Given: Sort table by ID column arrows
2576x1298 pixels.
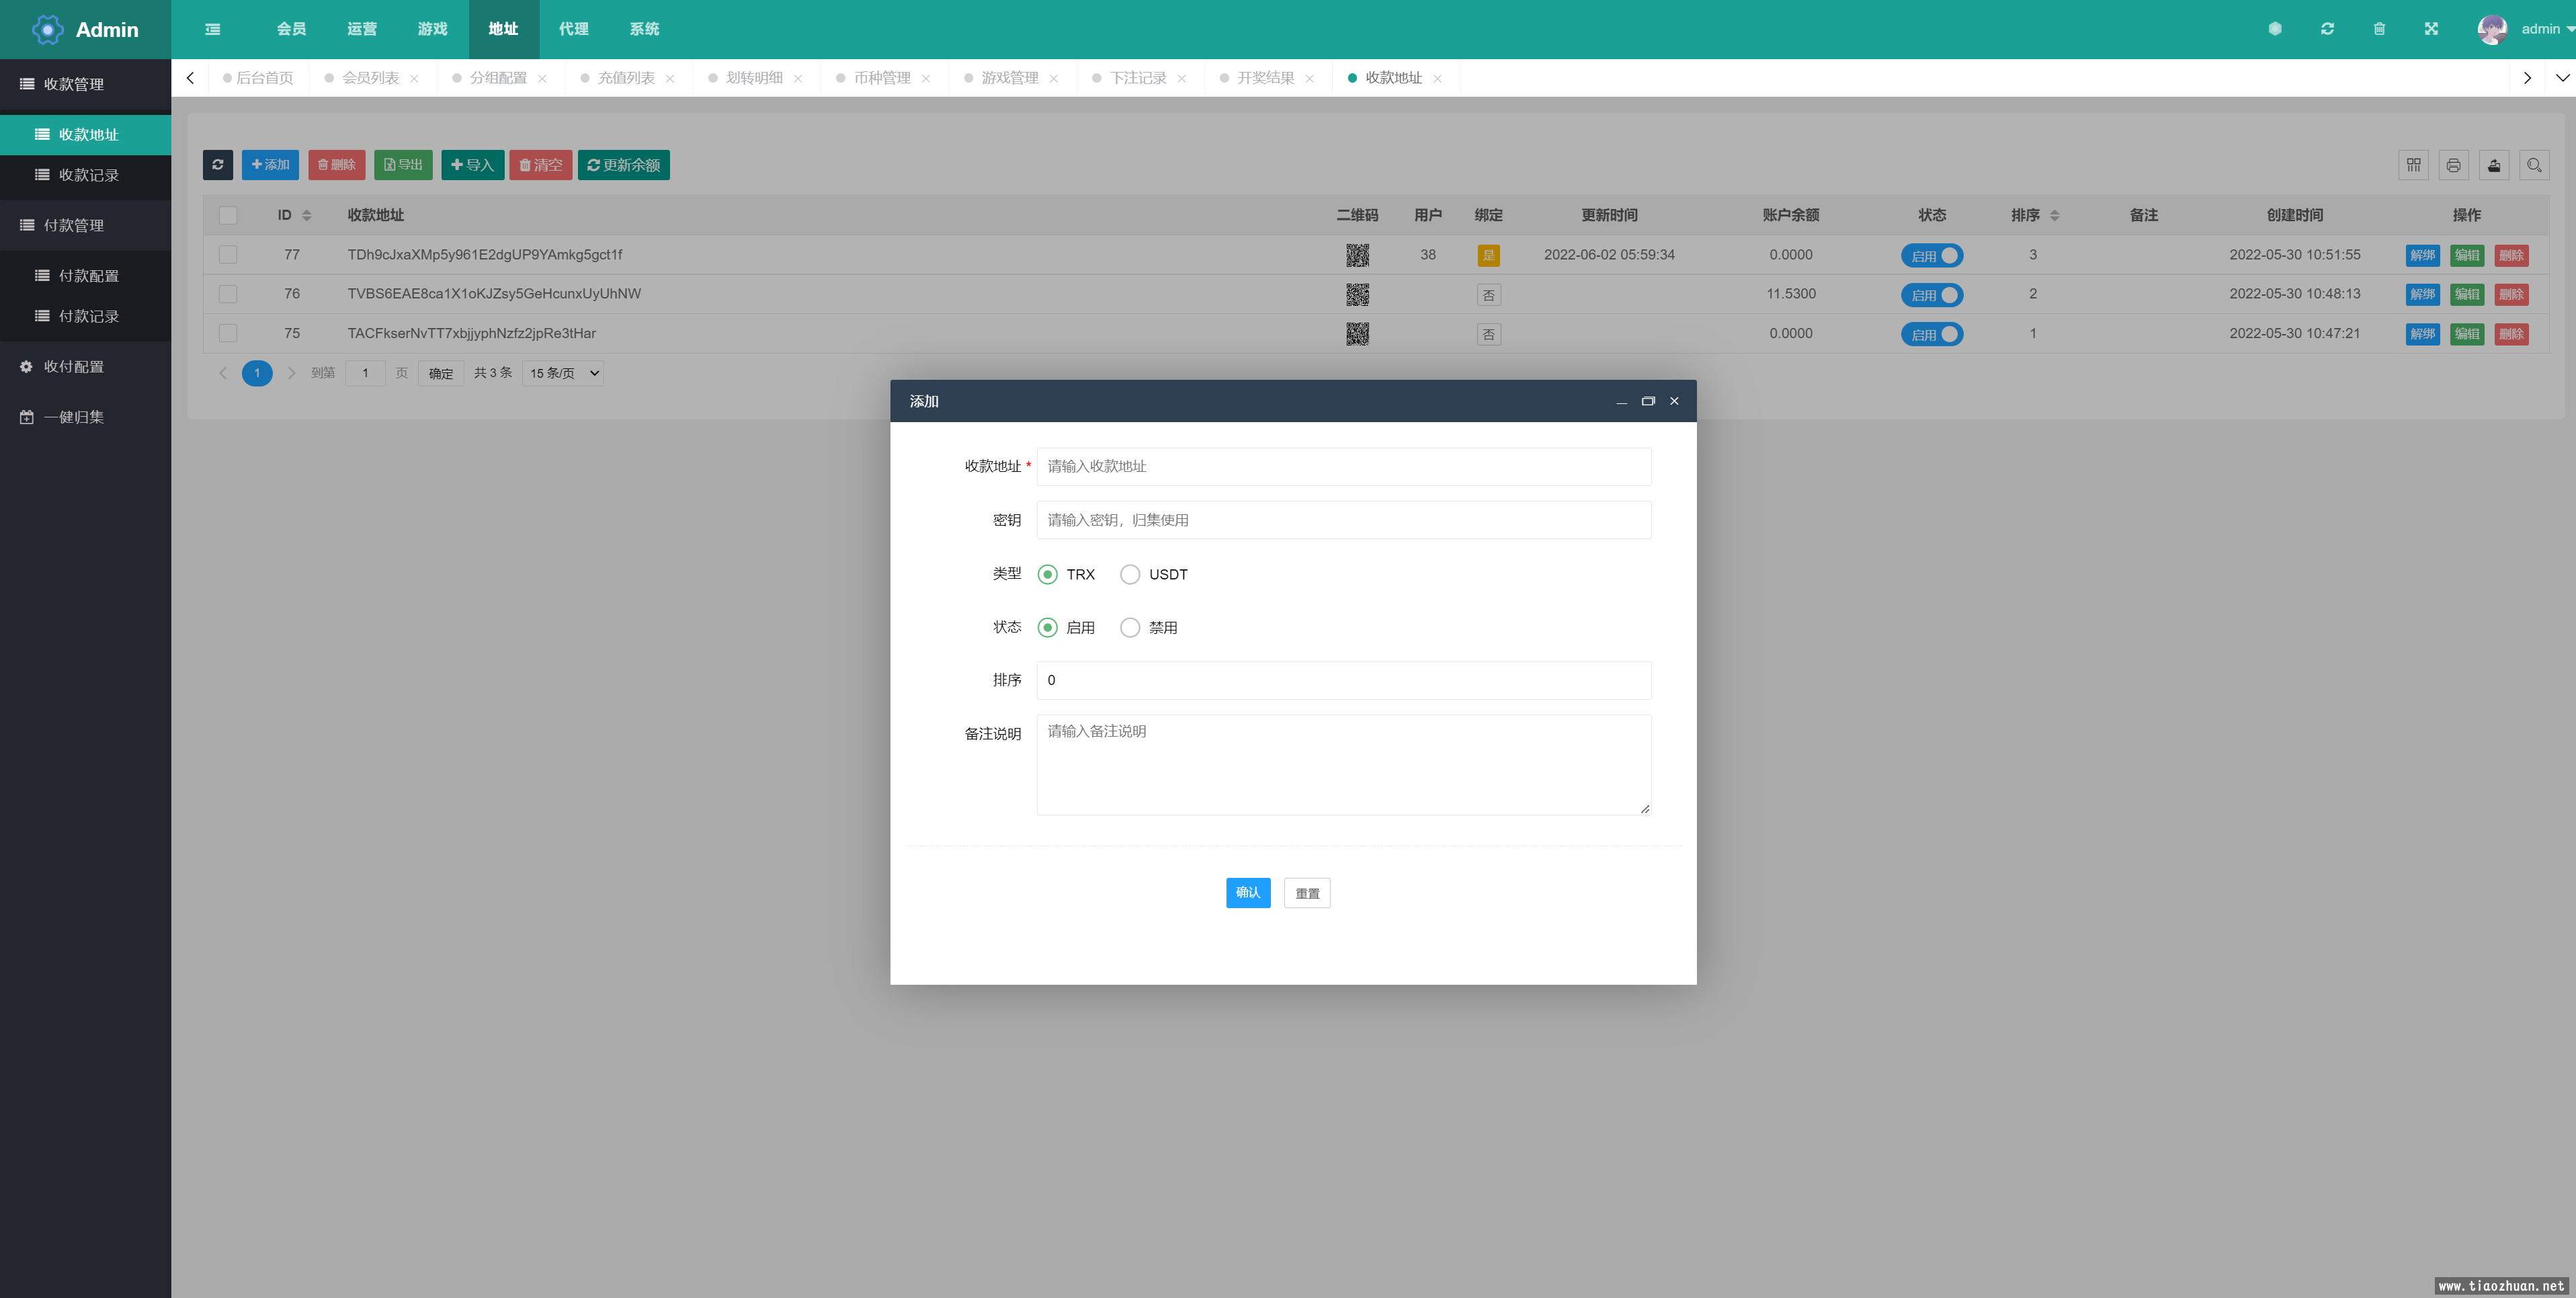Looking at the screenshot, I should click(307, 215).
